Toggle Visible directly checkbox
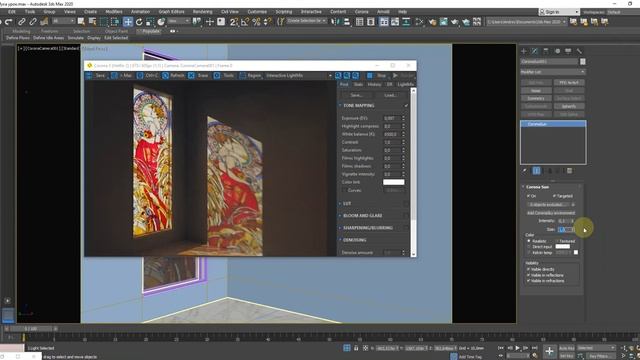Viewport: 640px width, 360px height. point(528,269)
